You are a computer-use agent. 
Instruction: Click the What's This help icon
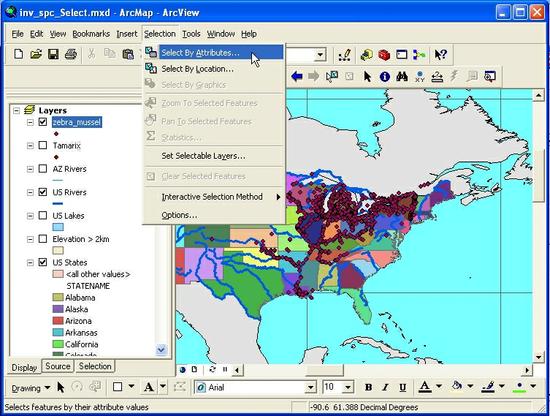pyautogui.click(x=441, y=55)
